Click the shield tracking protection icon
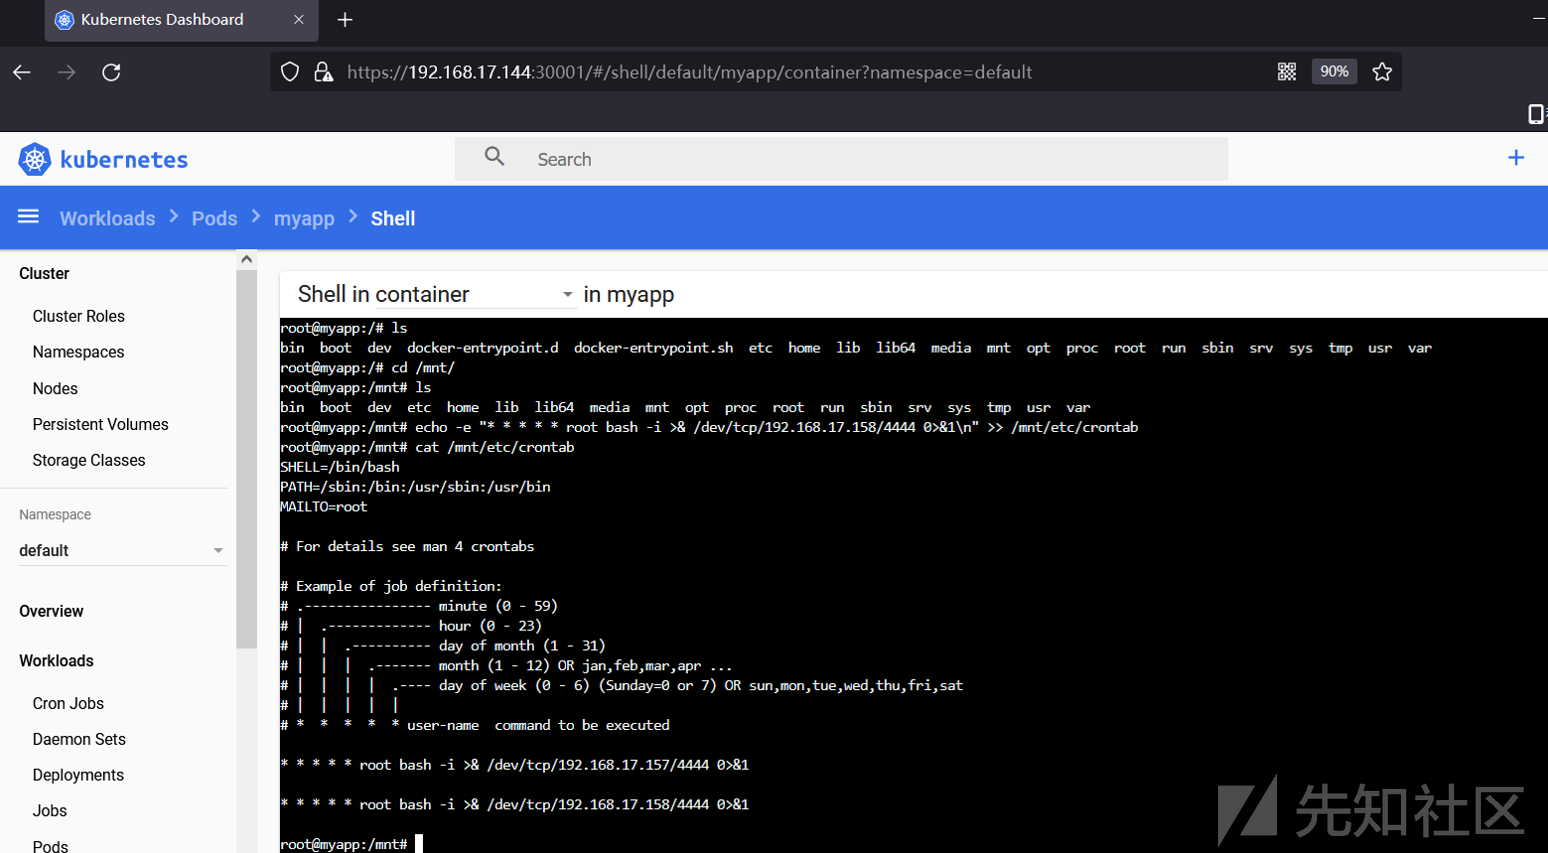Screen dimensions: 1548x853 290,72
